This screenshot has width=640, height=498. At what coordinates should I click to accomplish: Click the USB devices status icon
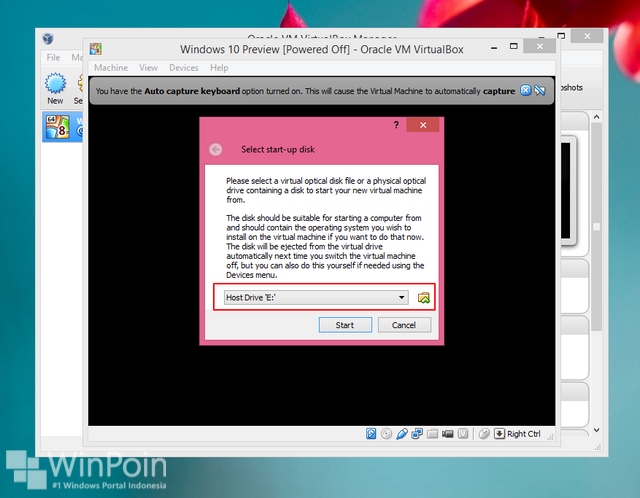[402, 434]
